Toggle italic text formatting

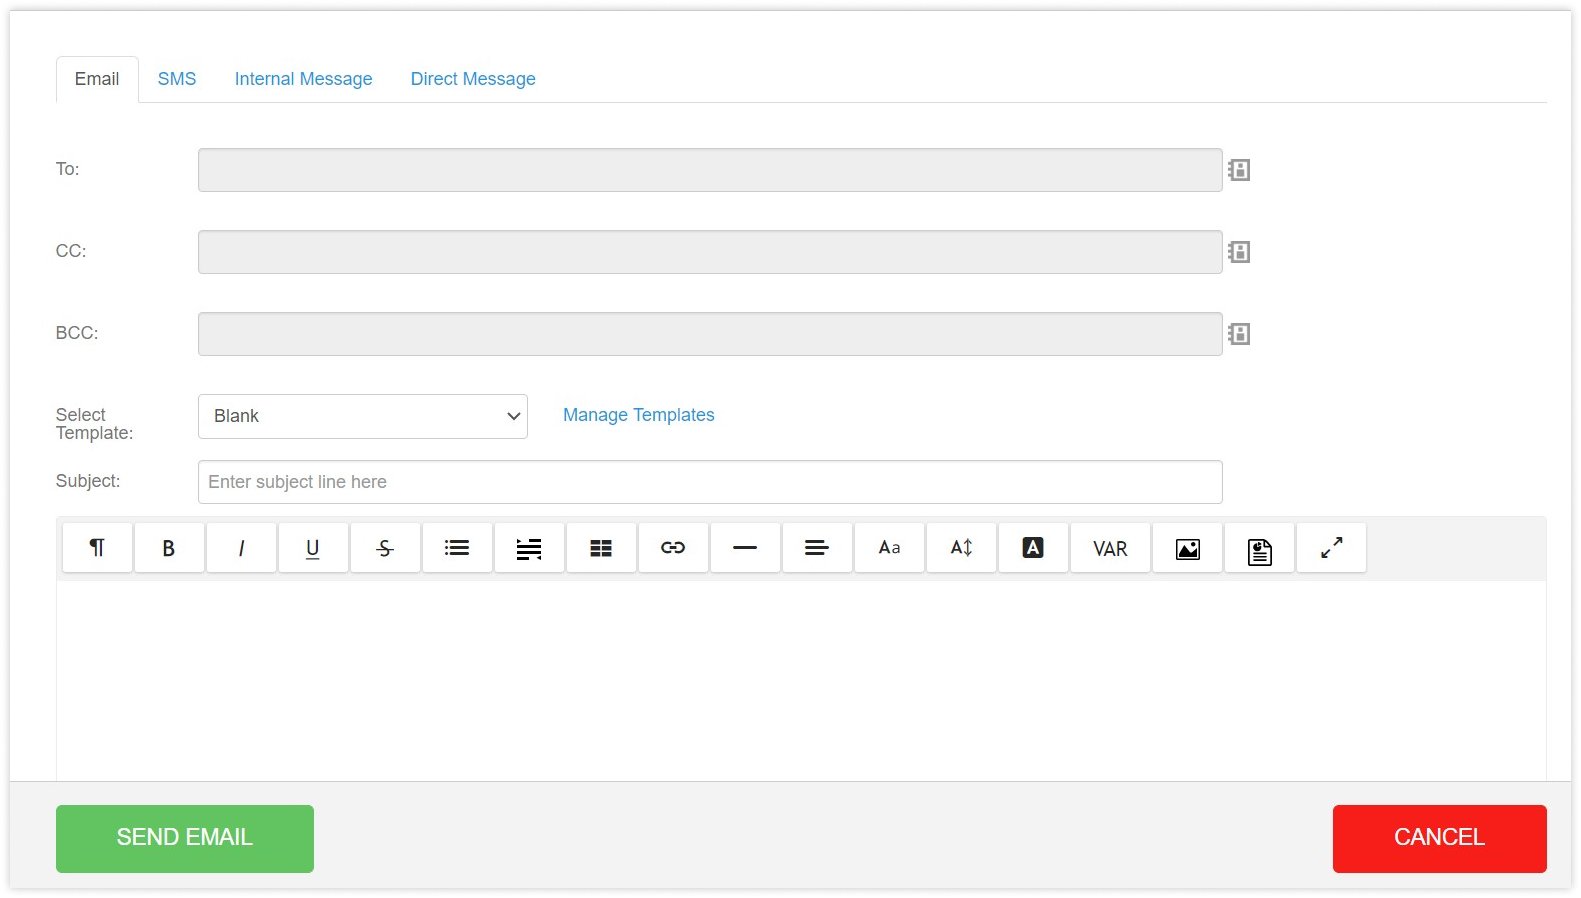point(241,548)
